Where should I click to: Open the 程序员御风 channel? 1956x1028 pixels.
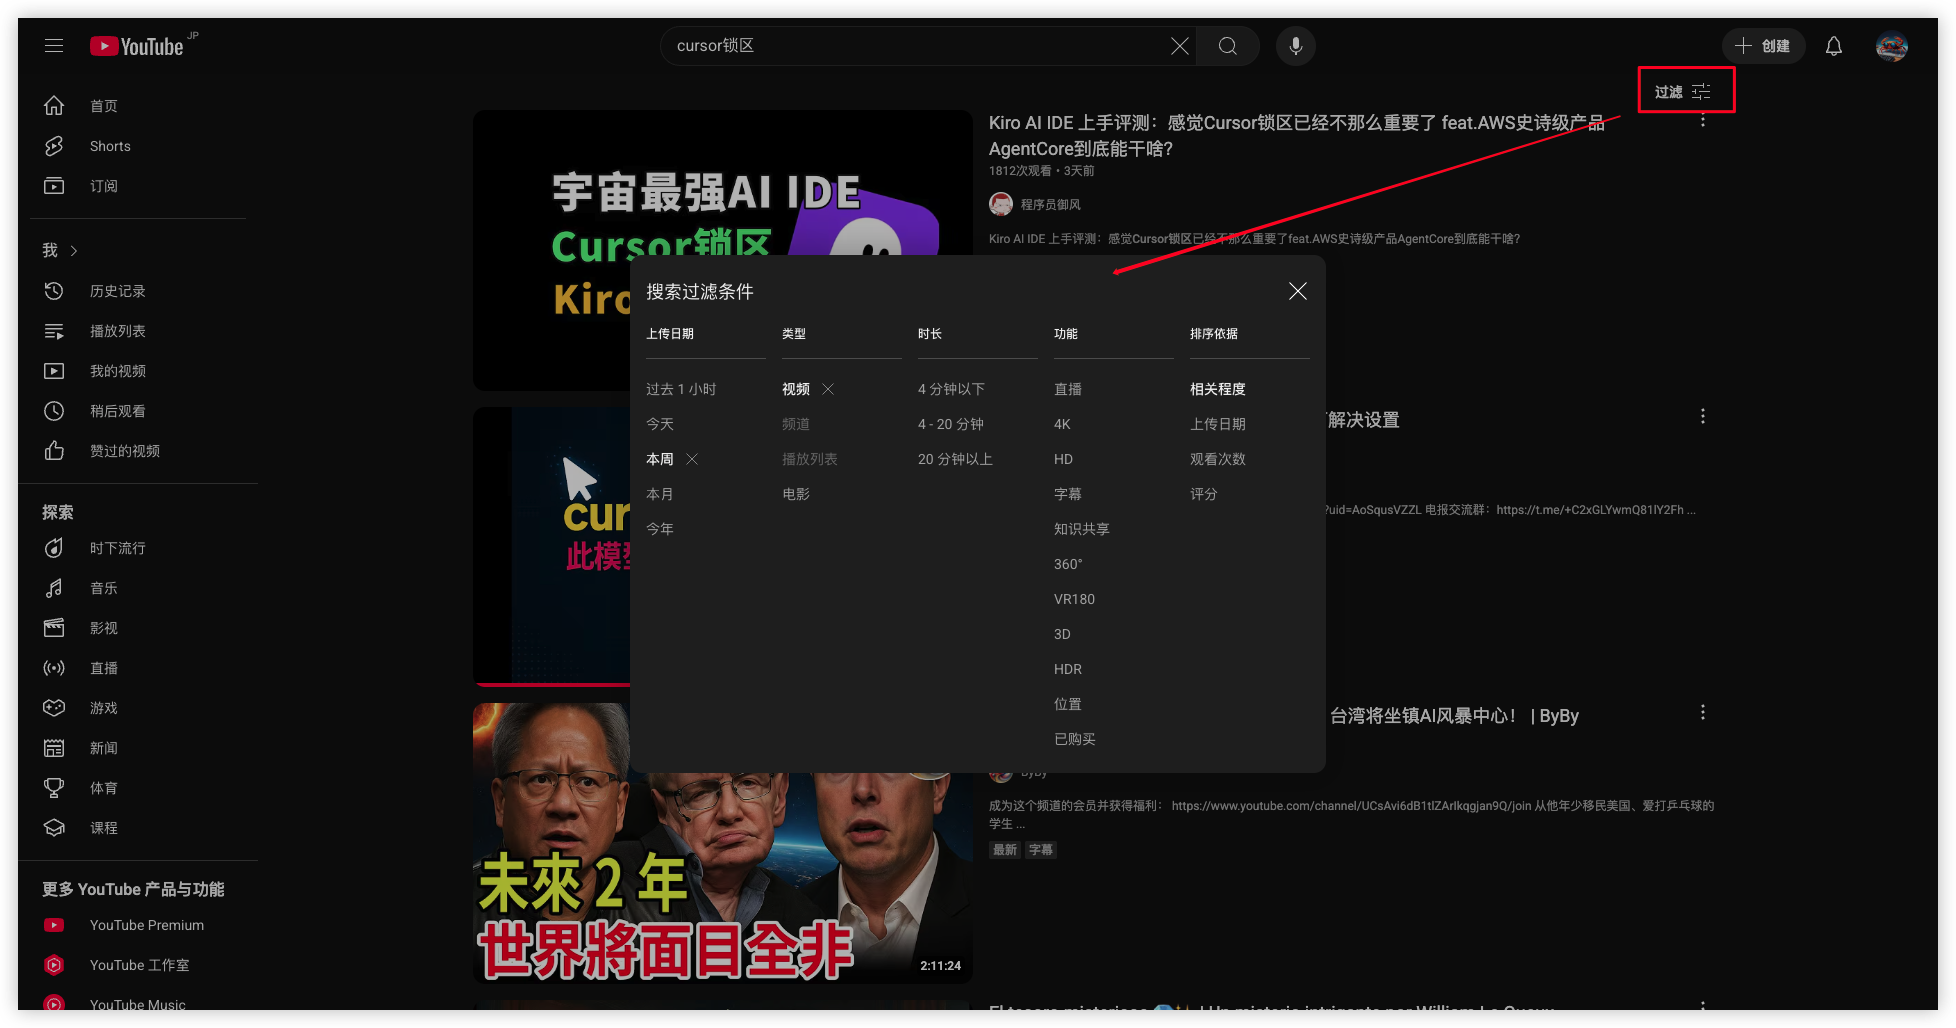click(1050, 204)
